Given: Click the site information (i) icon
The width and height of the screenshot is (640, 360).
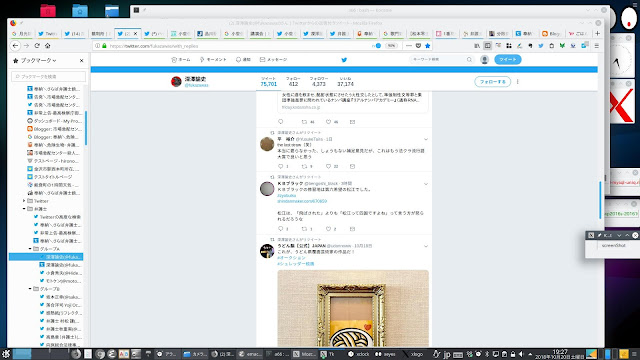Looking at the screenshot, I should click(x=98, y=46).
